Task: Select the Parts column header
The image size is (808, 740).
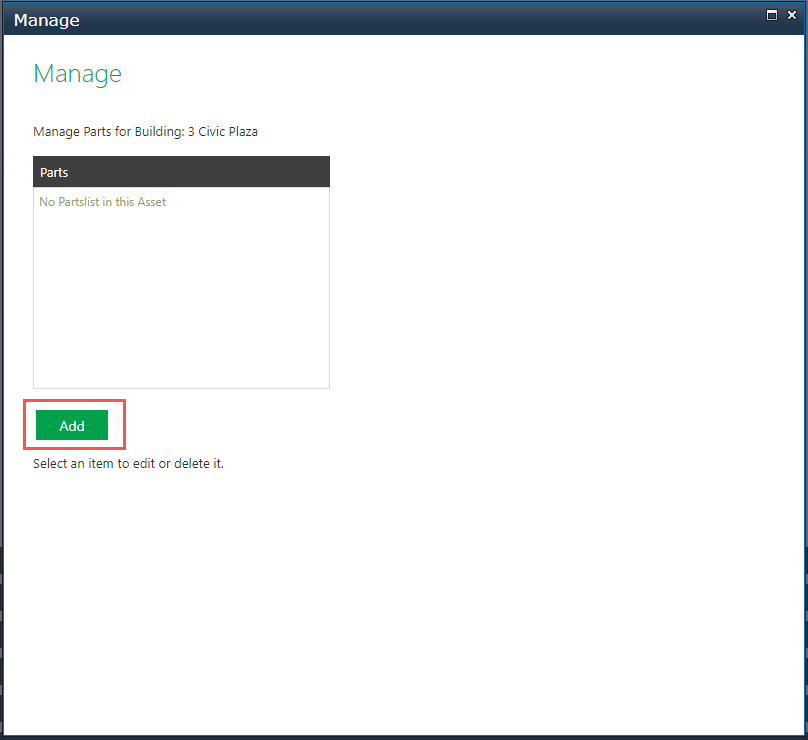Action: pyautogui.click(x=181, y=172)
